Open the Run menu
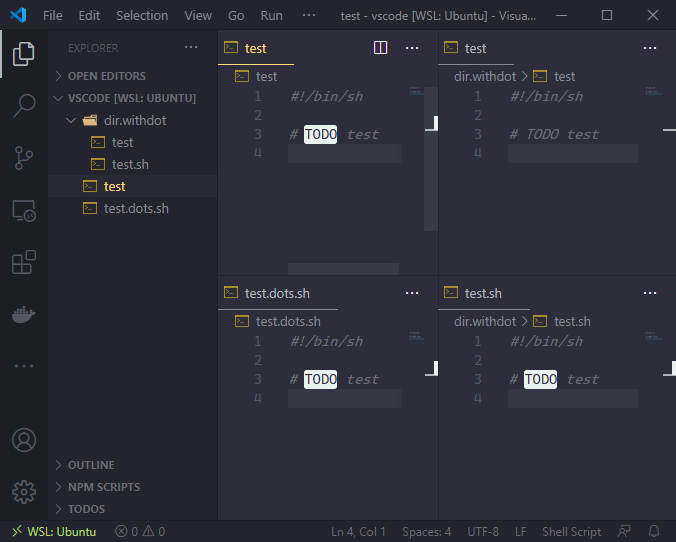 272,16
